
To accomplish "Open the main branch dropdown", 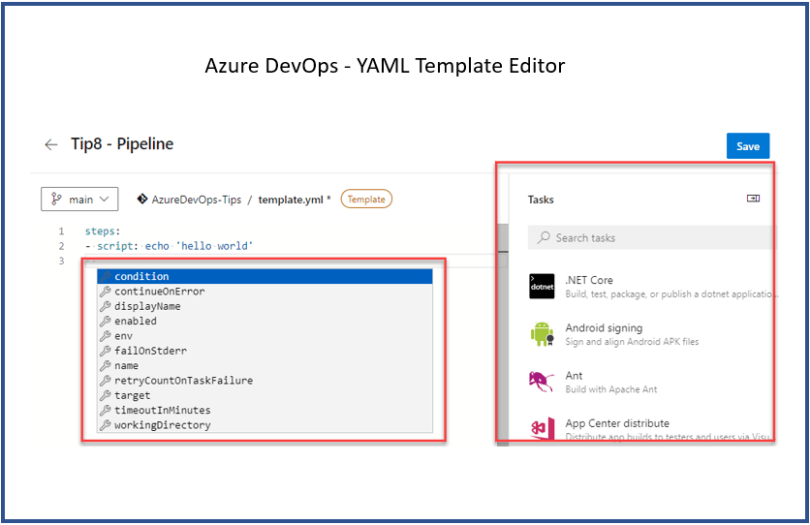I will (80, 199).
